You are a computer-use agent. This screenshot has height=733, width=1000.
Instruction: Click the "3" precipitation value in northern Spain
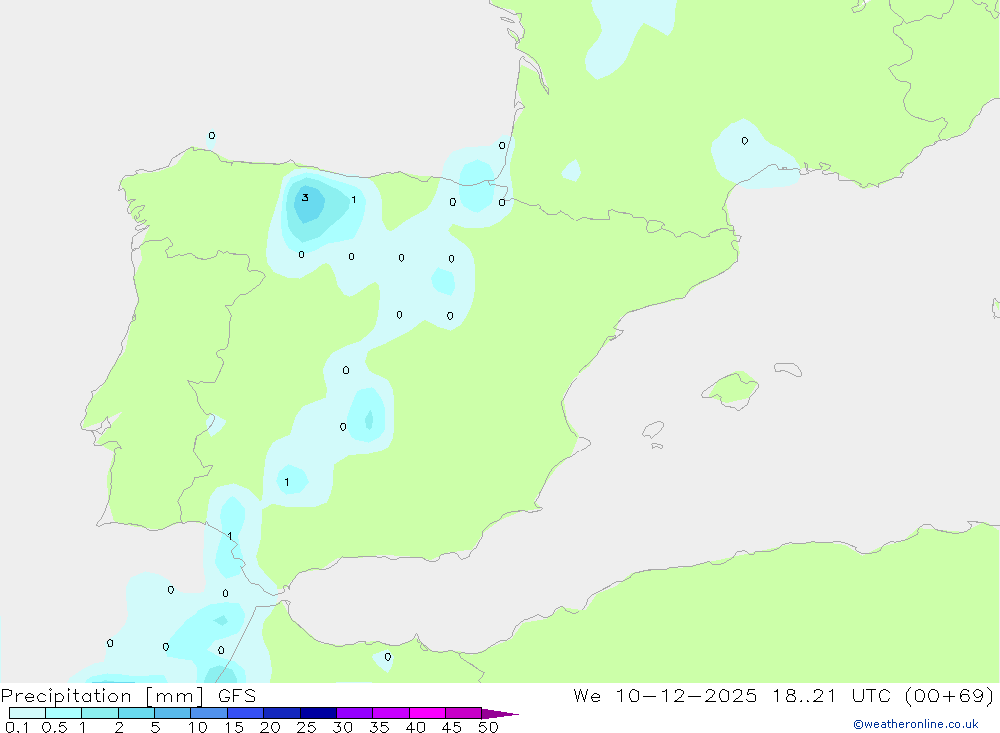305,198
